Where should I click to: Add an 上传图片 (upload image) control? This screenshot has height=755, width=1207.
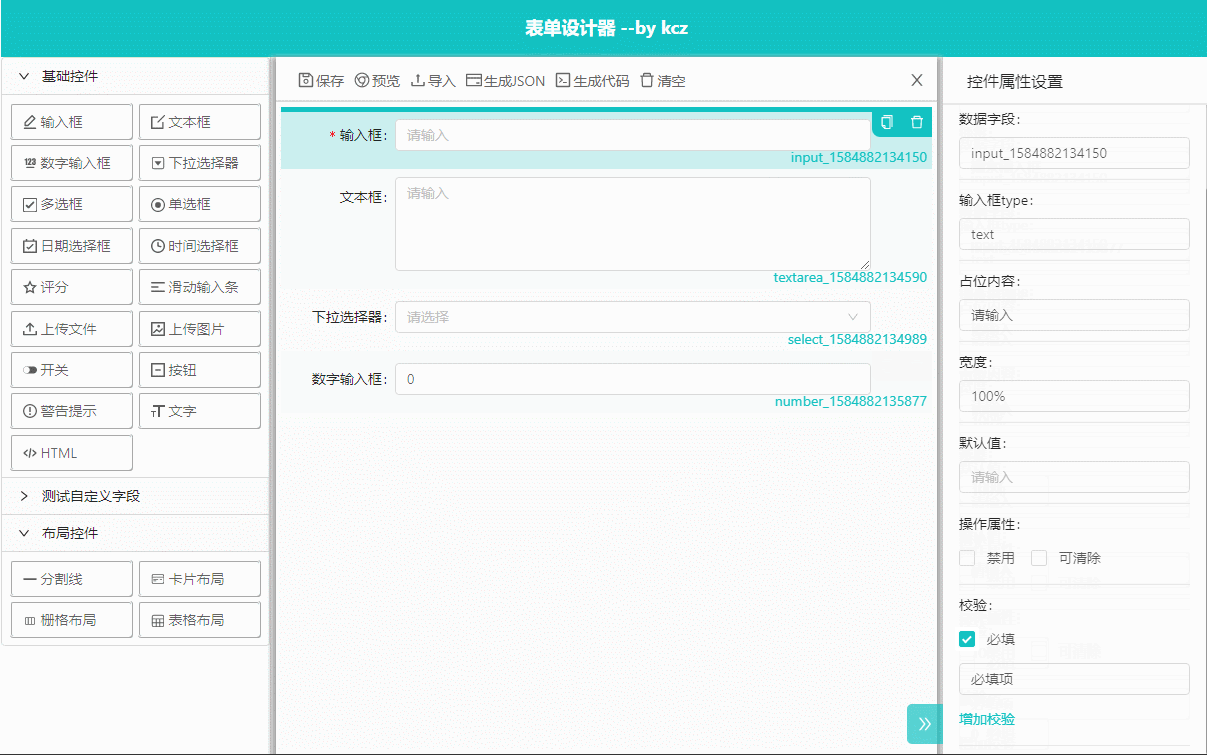199,328
